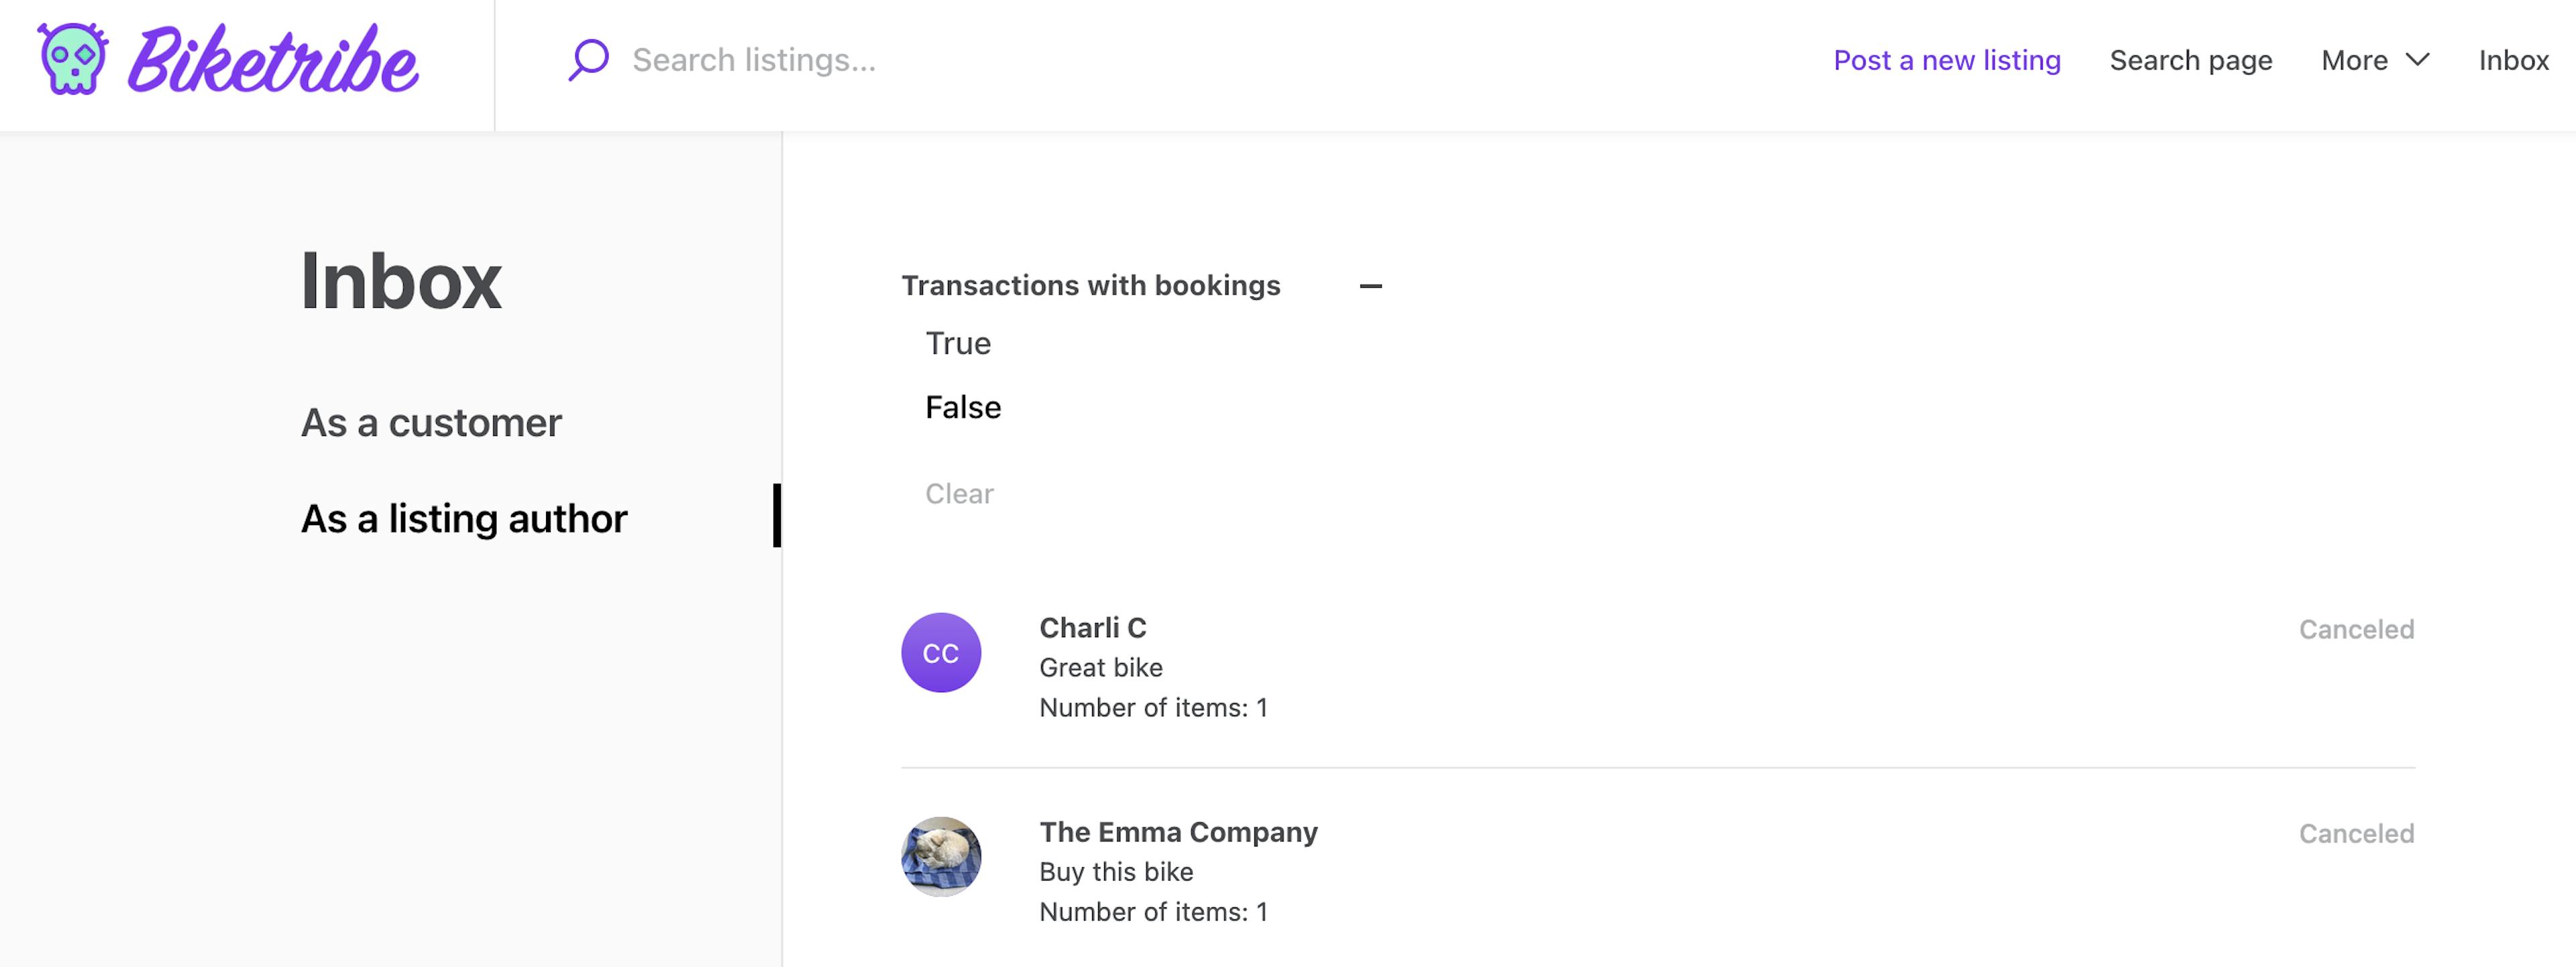
Task: Select the False filter option
Action: pyautogui.click(x=962, y=406)
